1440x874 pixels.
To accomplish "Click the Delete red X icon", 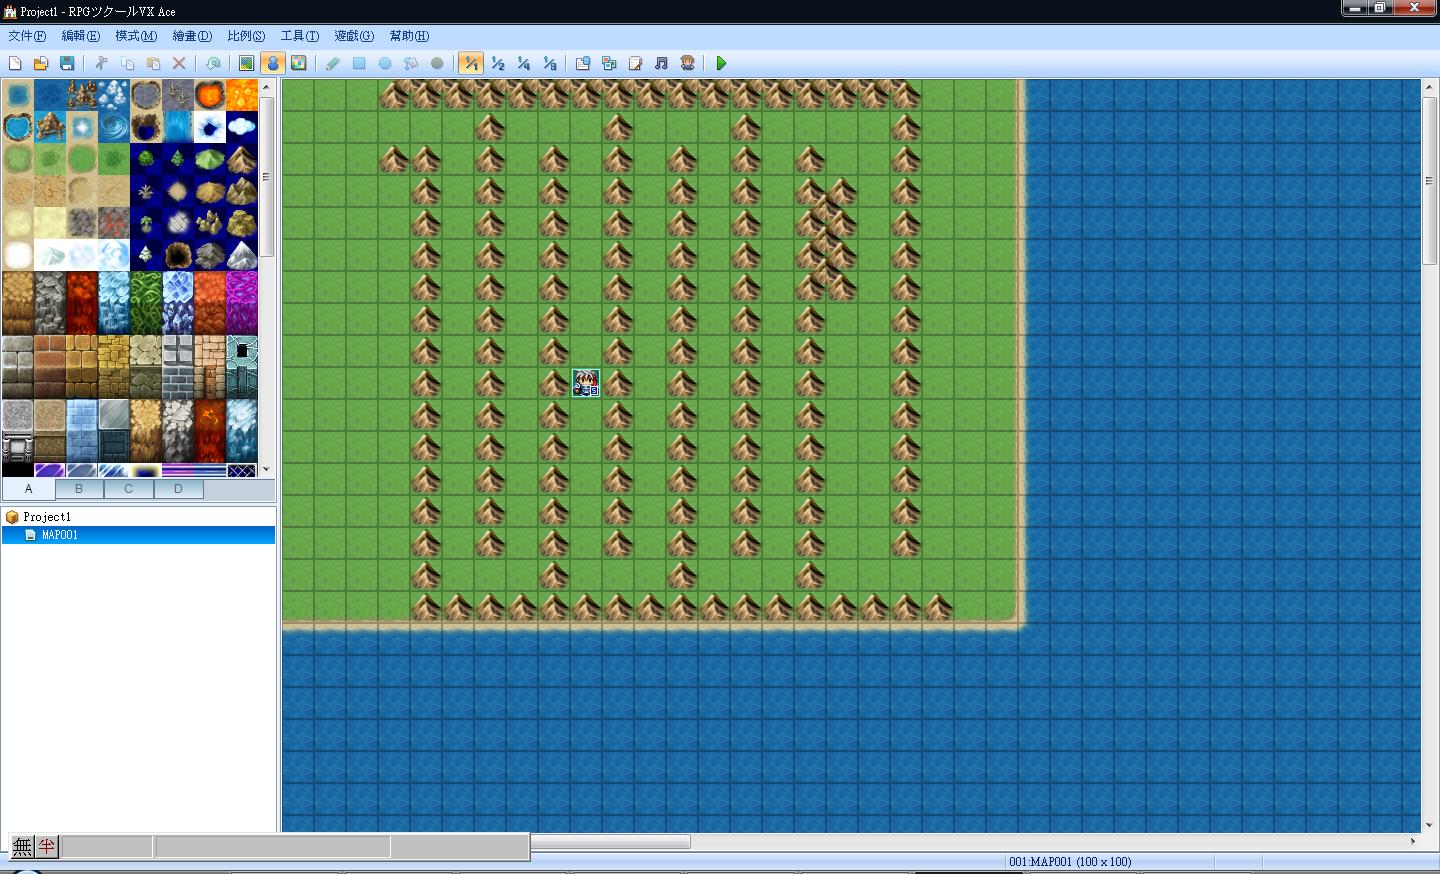I will tap(179, 63).
